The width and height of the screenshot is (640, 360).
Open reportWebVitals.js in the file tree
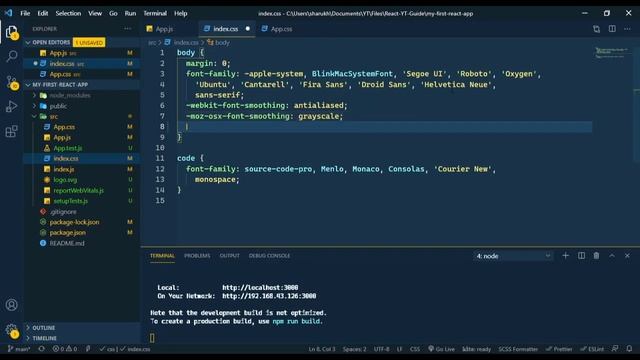click(78, 190)
